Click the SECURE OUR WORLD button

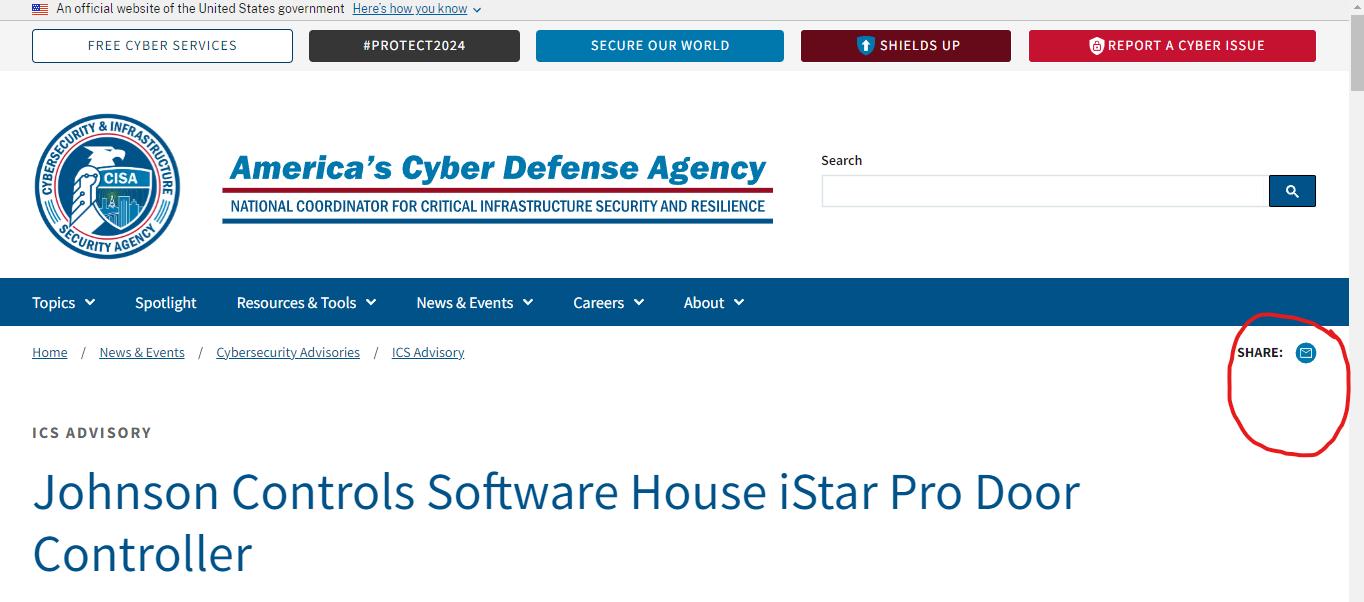tap(659, 45)
